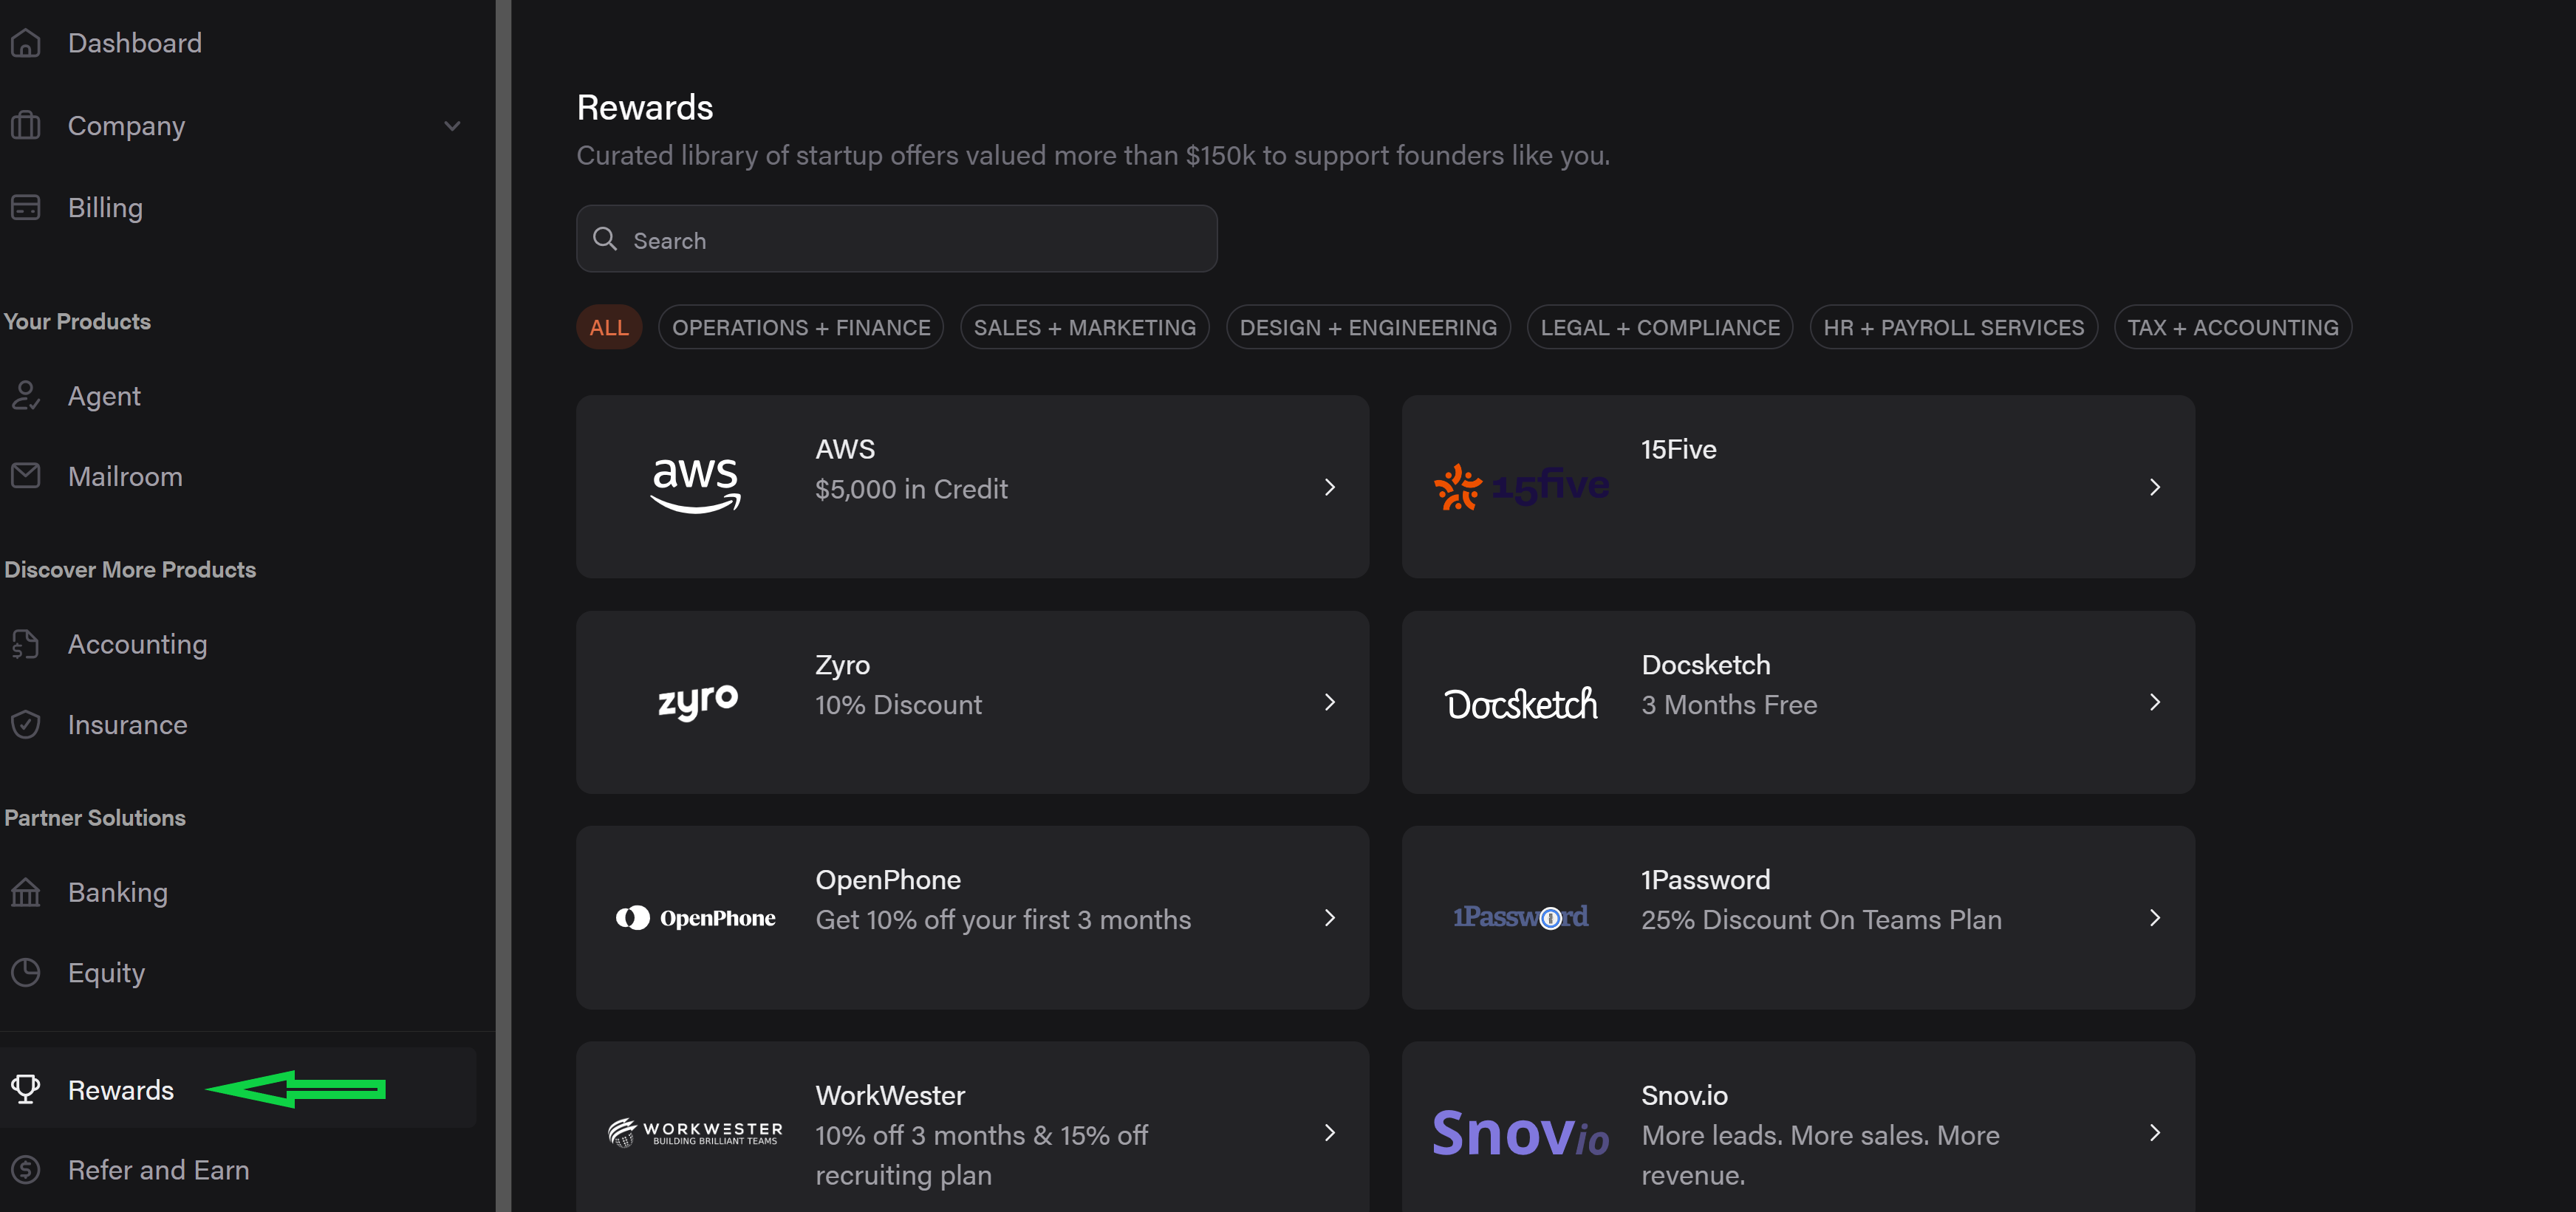Open the Insurance product link
The height and width of the screenshot is (1212, 2576).
tap(127, 725)
